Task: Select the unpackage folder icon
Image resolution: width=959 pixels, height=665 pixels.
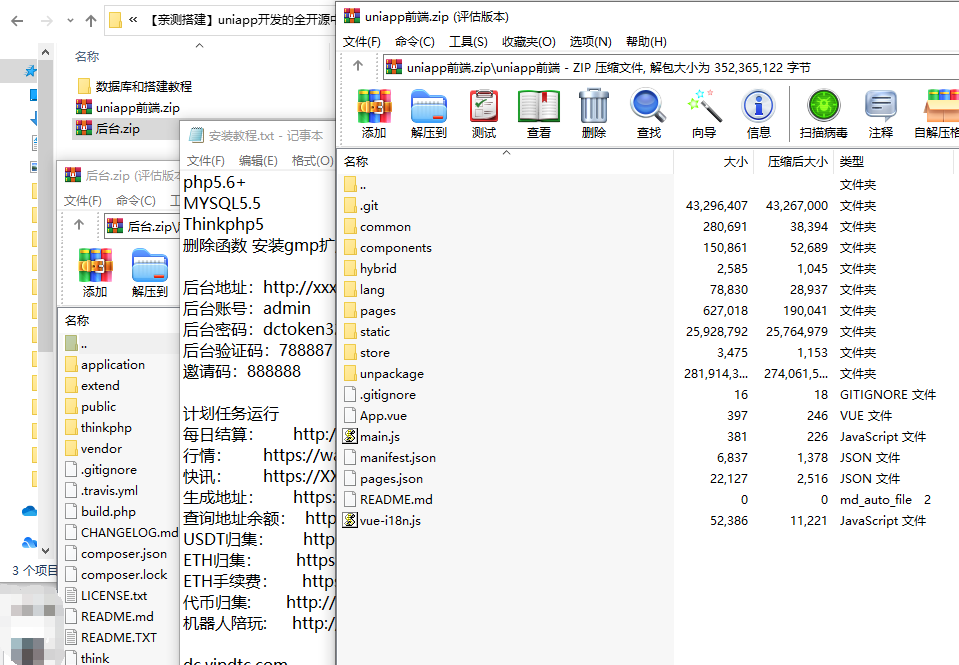Action: tap(350, 373)
